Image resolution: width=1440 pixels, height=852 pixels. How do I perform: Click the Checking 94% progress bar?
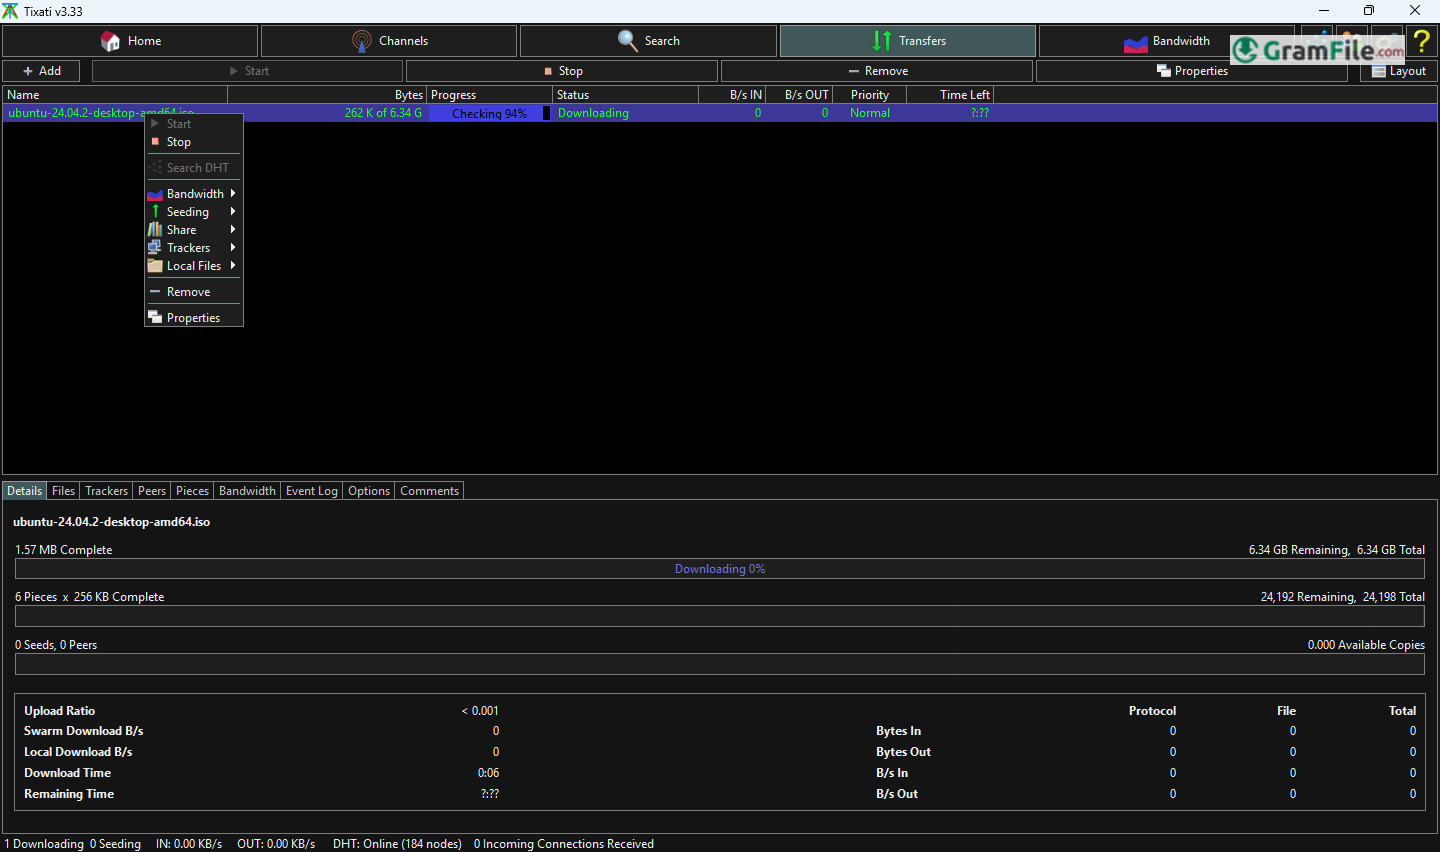[x=490, y=113]
